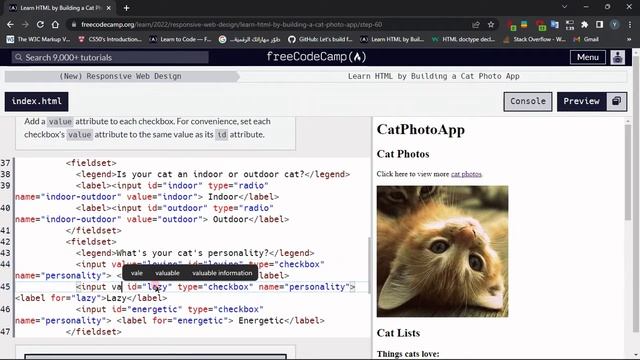
Task: Toggle the Console pane
Action: (x=528, y=101)
